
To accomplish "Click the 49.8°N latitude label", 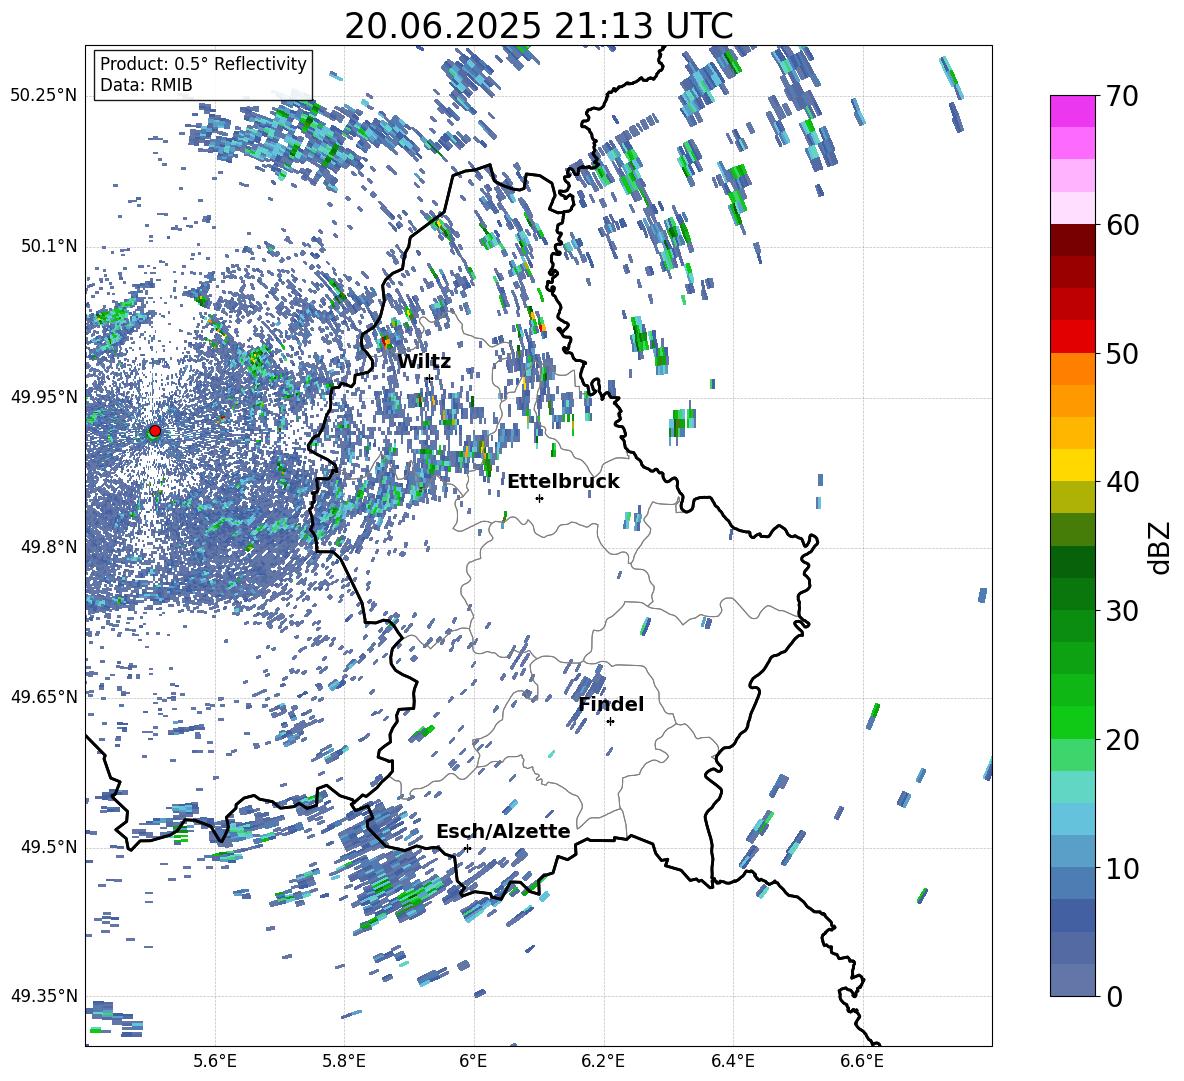I will [49, 547].
